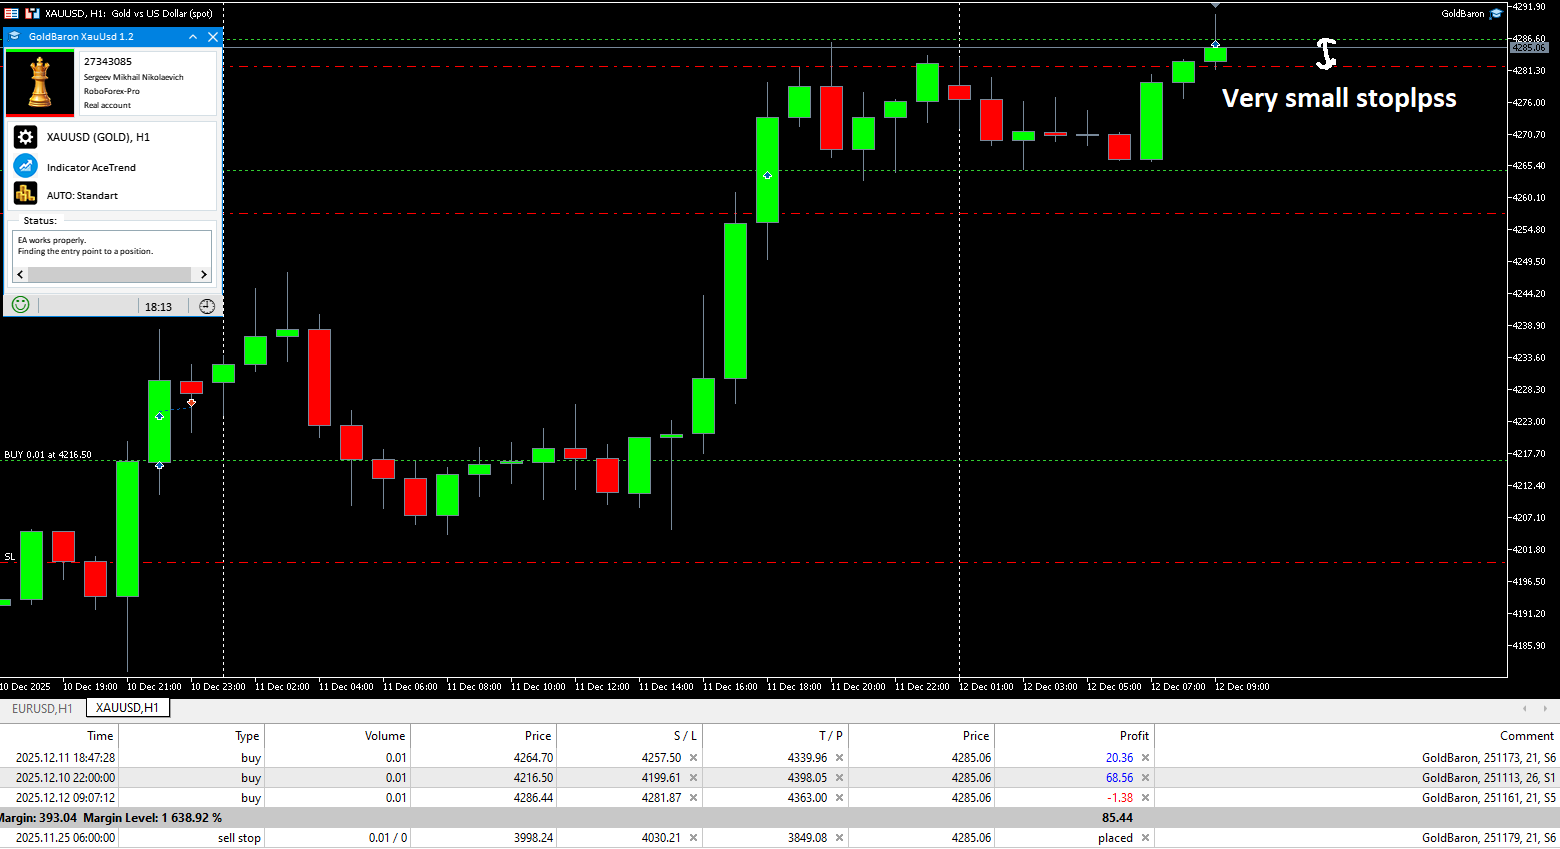The image size is (1560, 849).
Task: Sort trades by the Time column header
Action: pyautogui.click(x=60, y=735)
